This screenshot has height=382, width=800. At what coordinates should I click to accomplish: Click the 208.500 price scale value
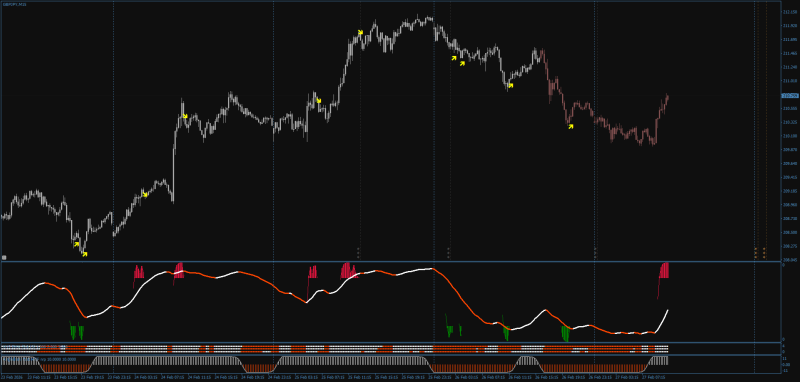[x=789, y=232]
